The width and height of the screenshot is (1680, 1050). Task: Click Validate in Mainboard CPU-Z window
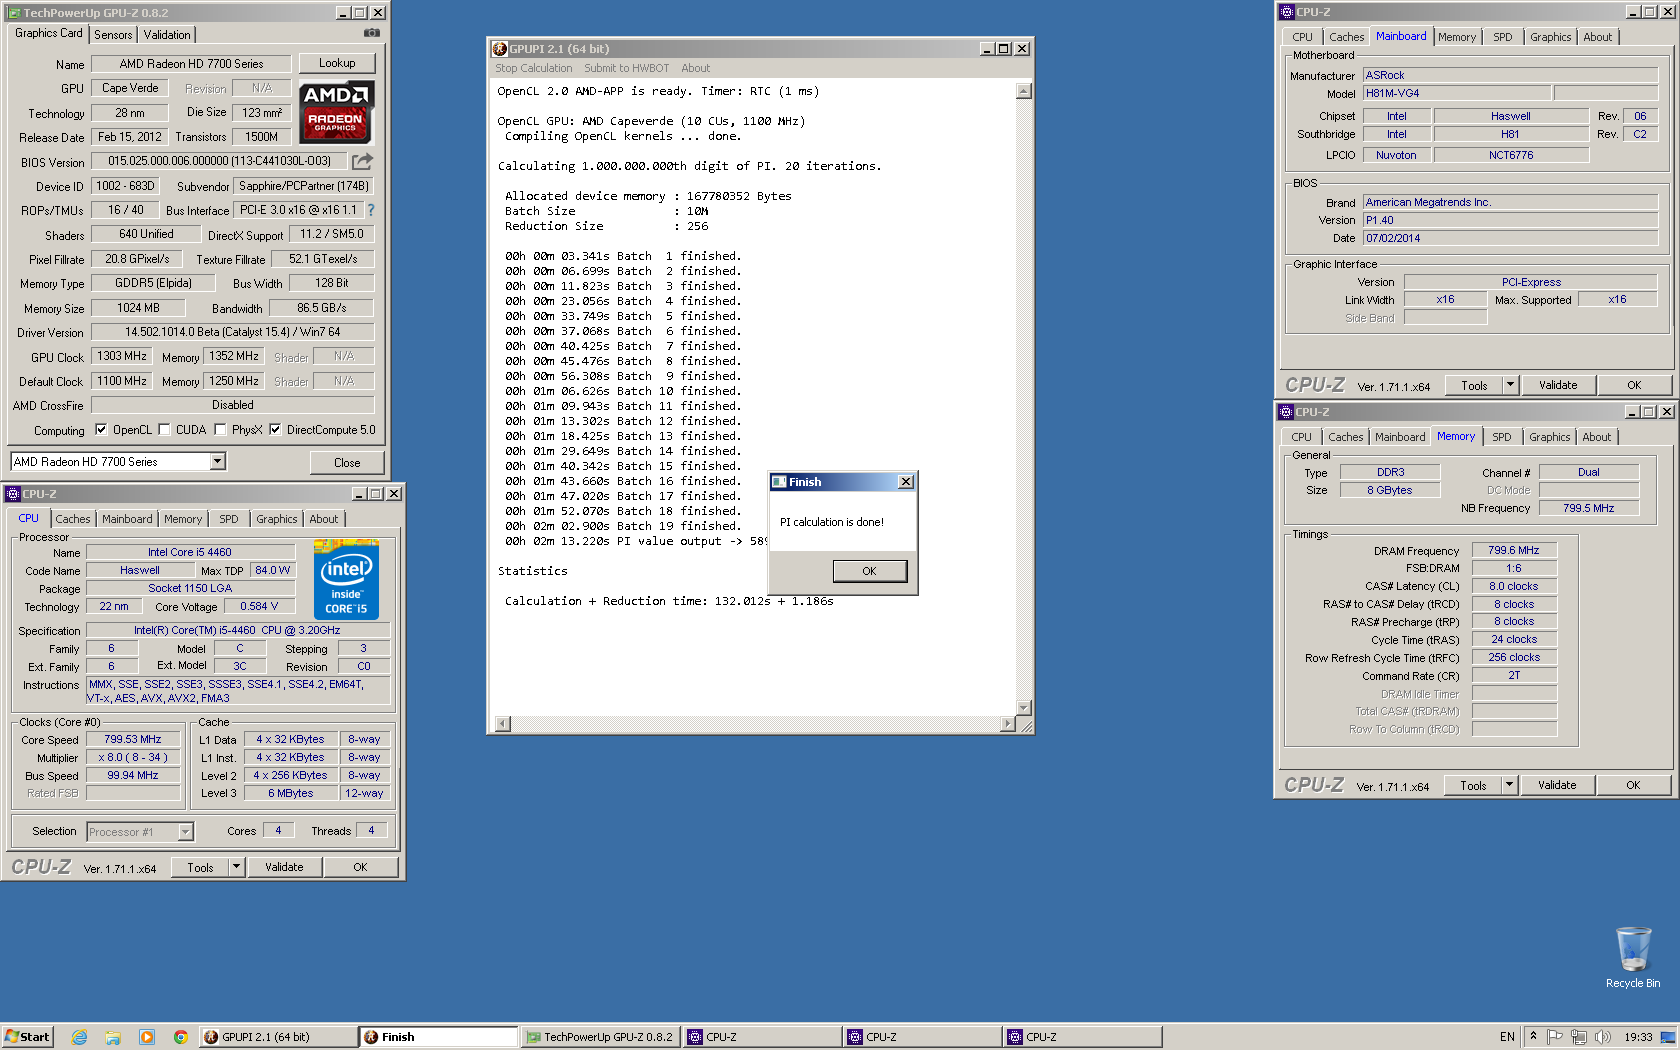coord(1557,385)
